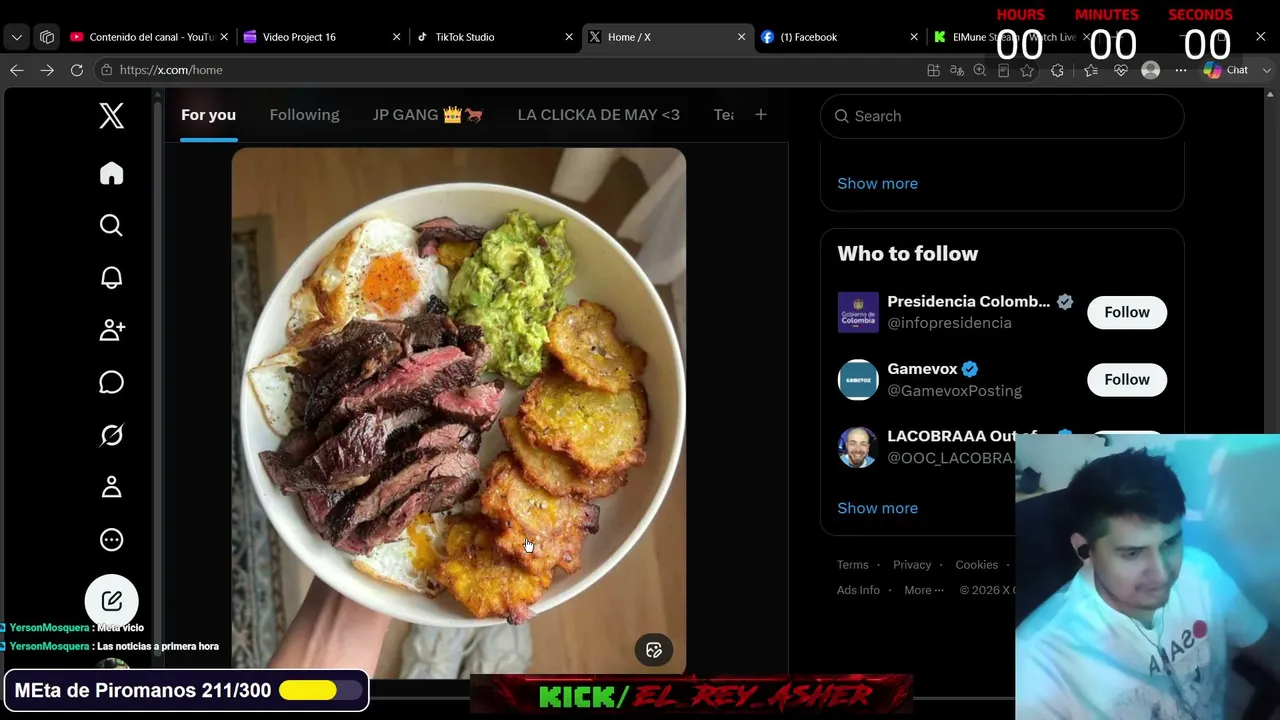View site information for x.com
Image resolution: width=1280 pixels, height=720 pixels.
[106, 70]
